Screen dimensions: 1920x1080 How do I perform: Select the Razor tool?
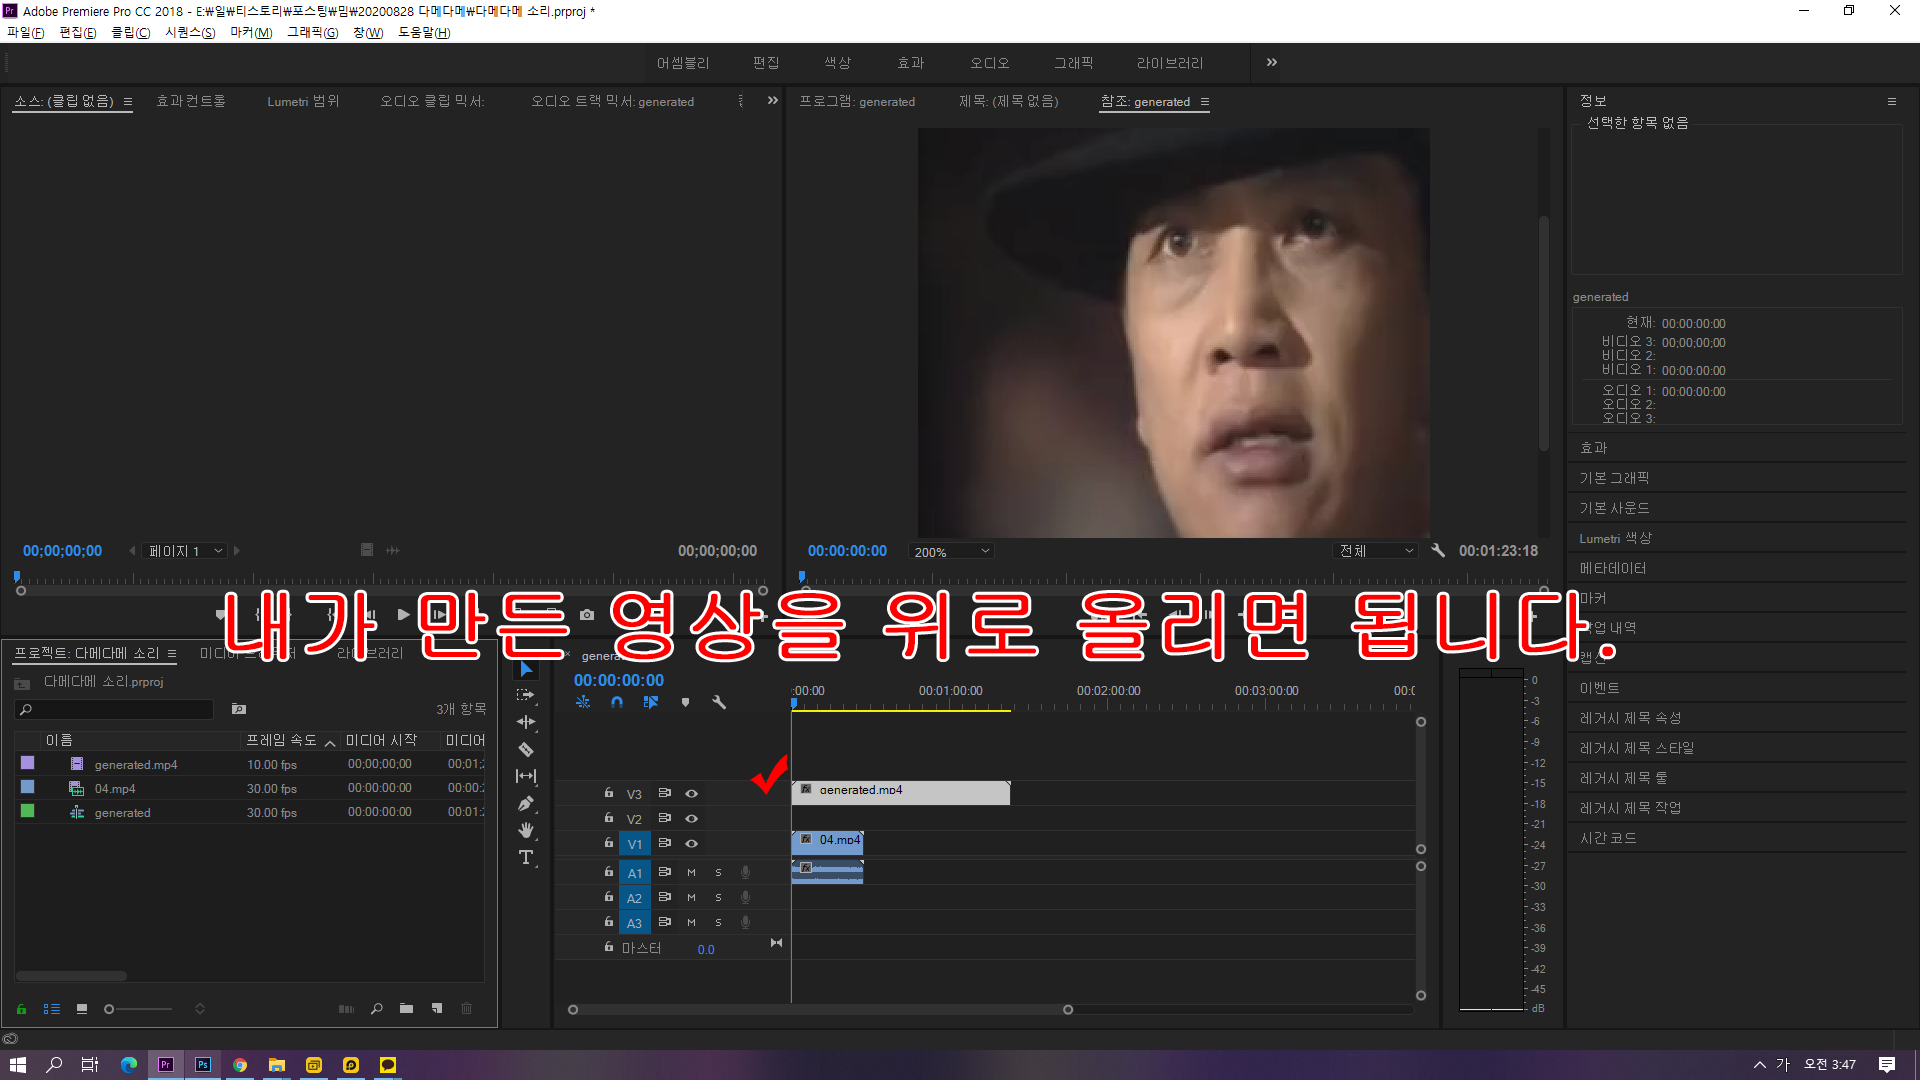click(526, 749)
